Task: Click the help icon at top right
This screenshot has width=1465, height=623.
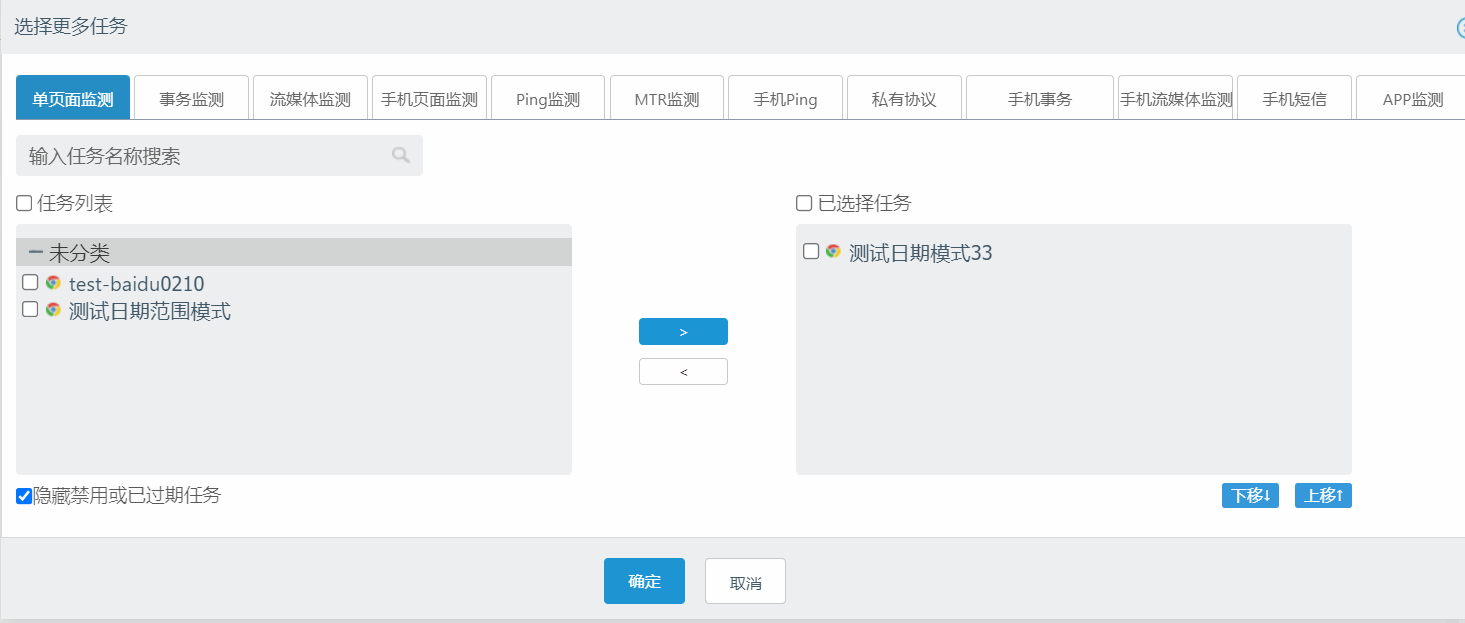Action: click(x=1461, y=28)
